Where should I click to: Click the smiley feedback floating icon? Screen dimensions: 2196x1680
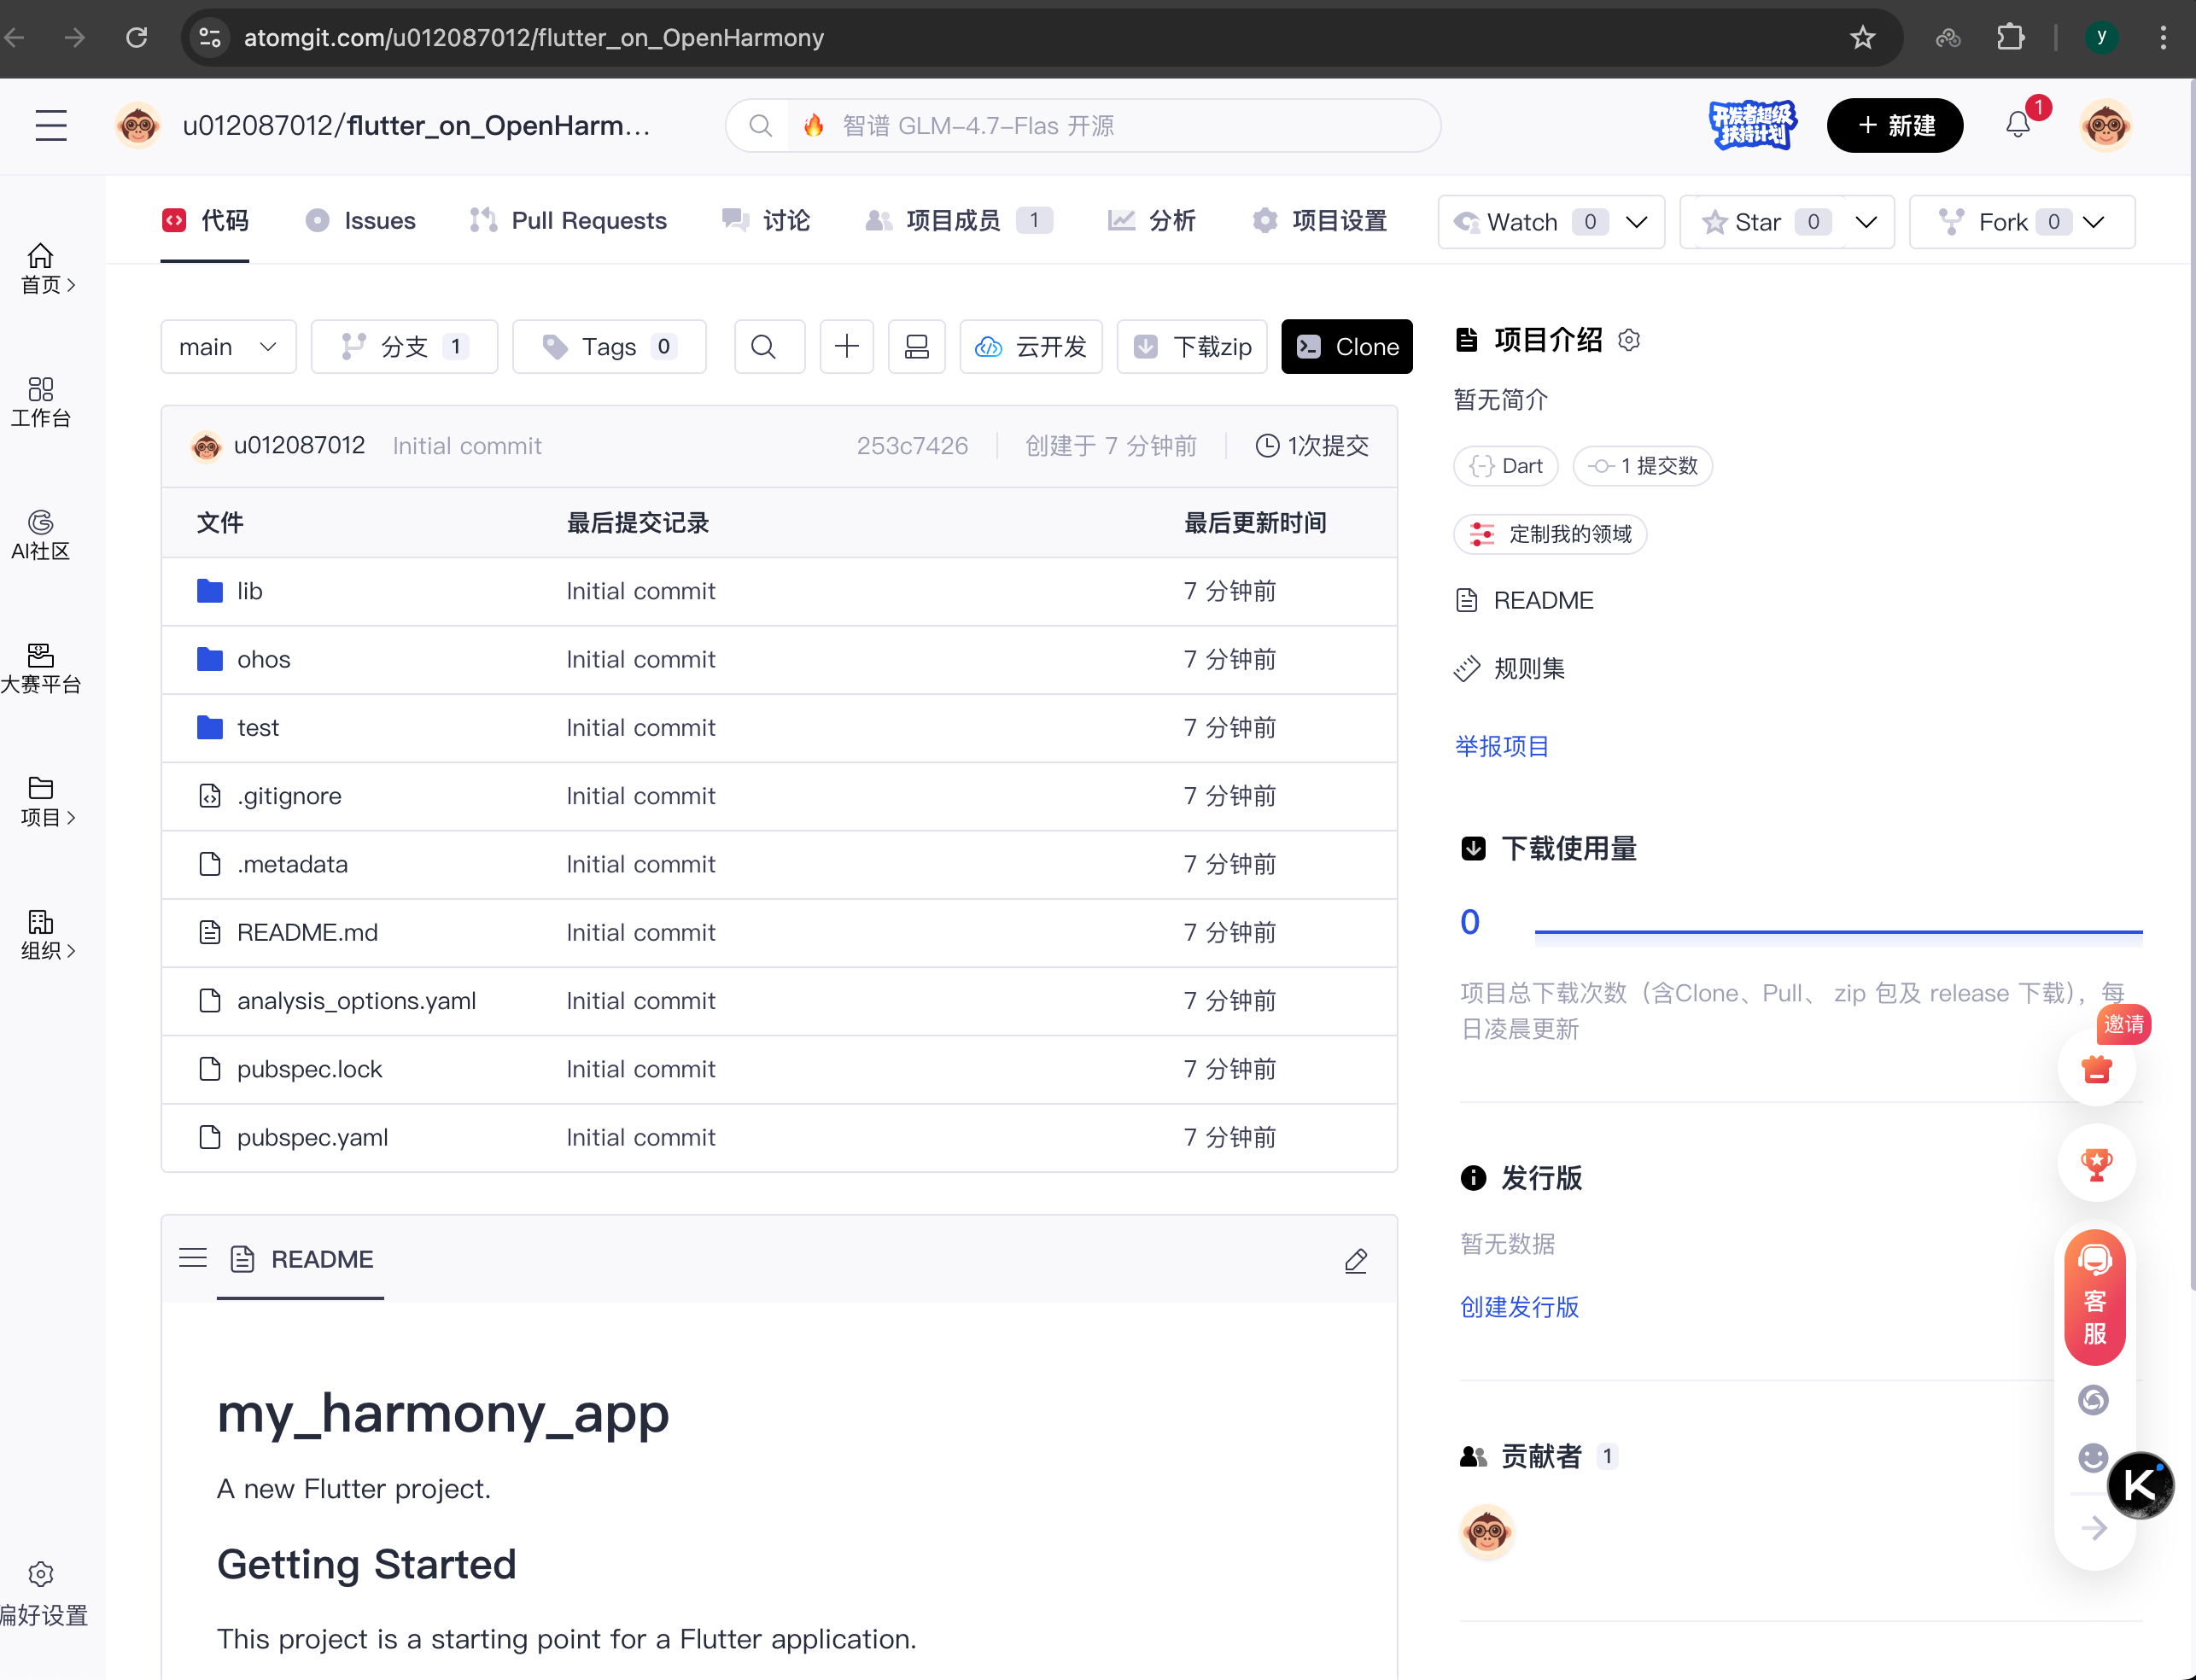(x=2093, y=1458)
